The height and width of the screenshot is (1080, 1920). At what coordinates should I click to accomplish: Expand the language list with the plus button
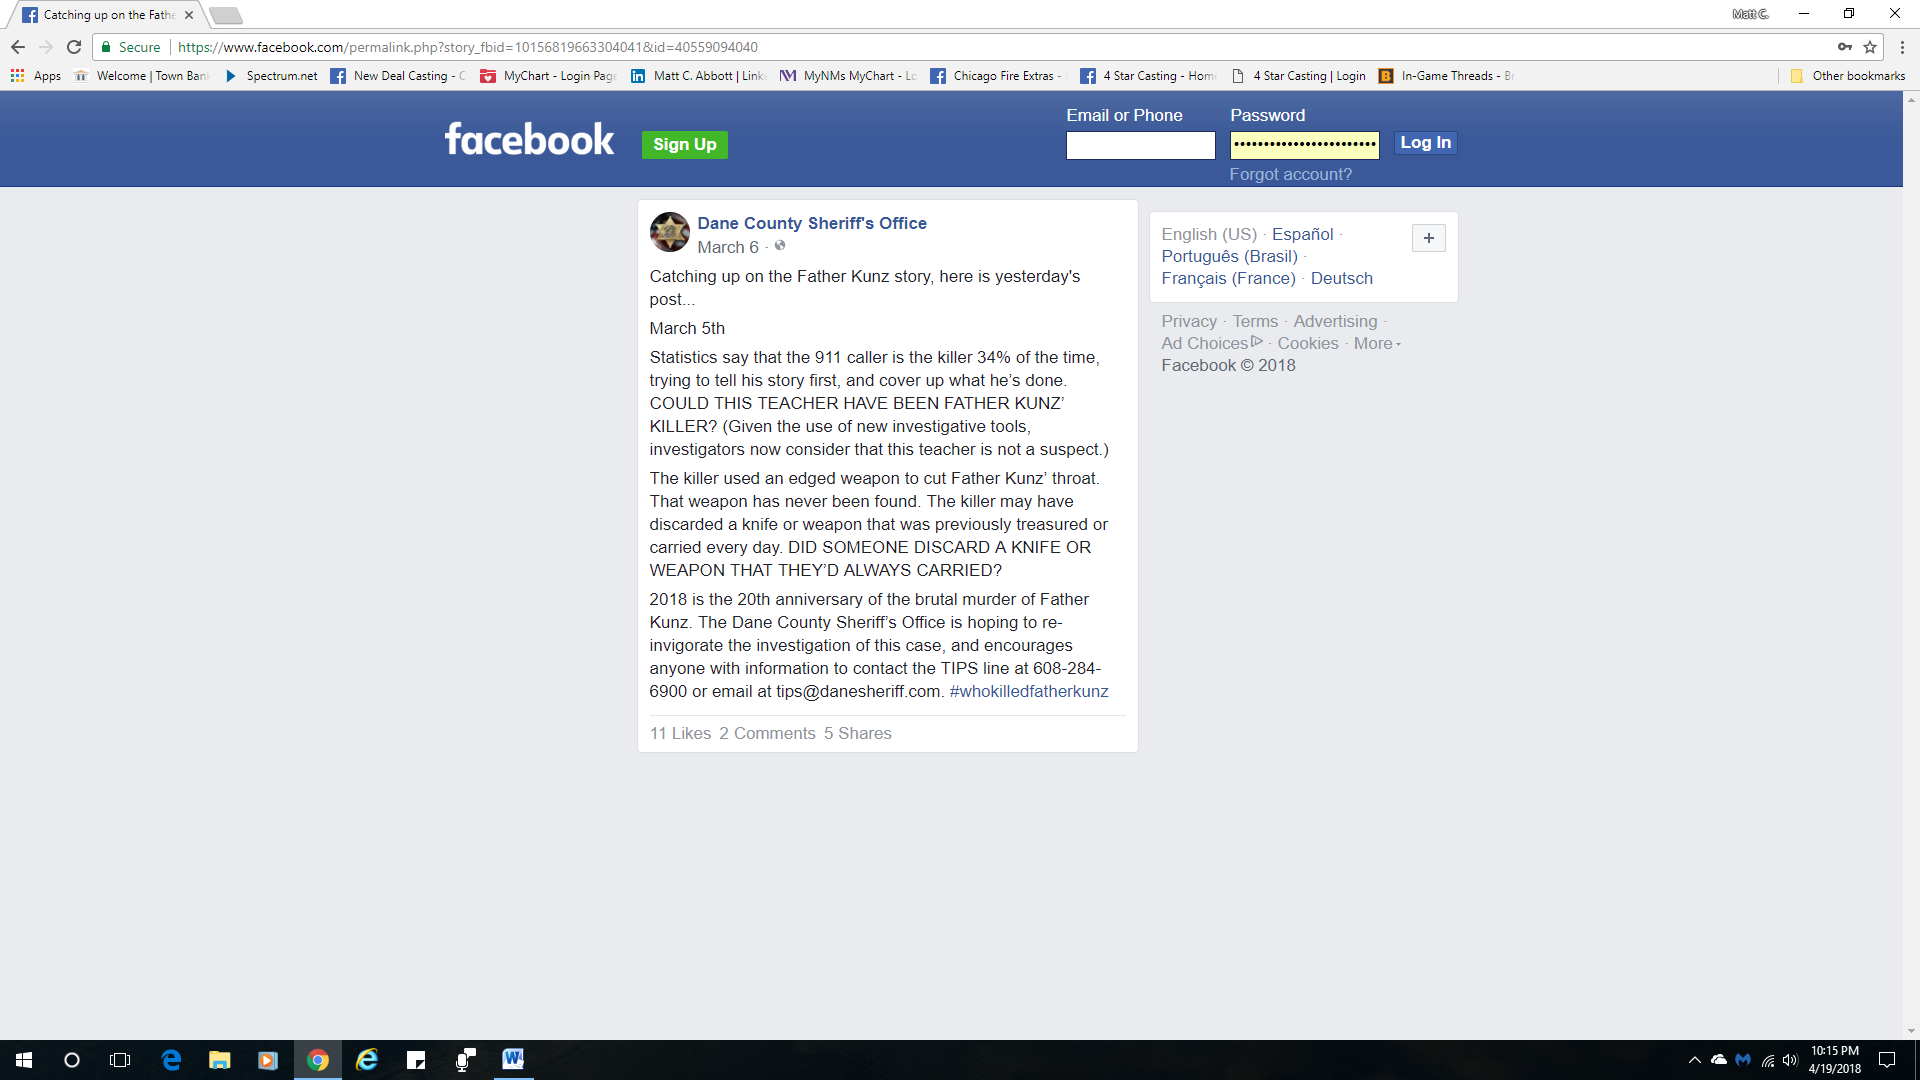pyautogui.click(x=1428, y=238)
